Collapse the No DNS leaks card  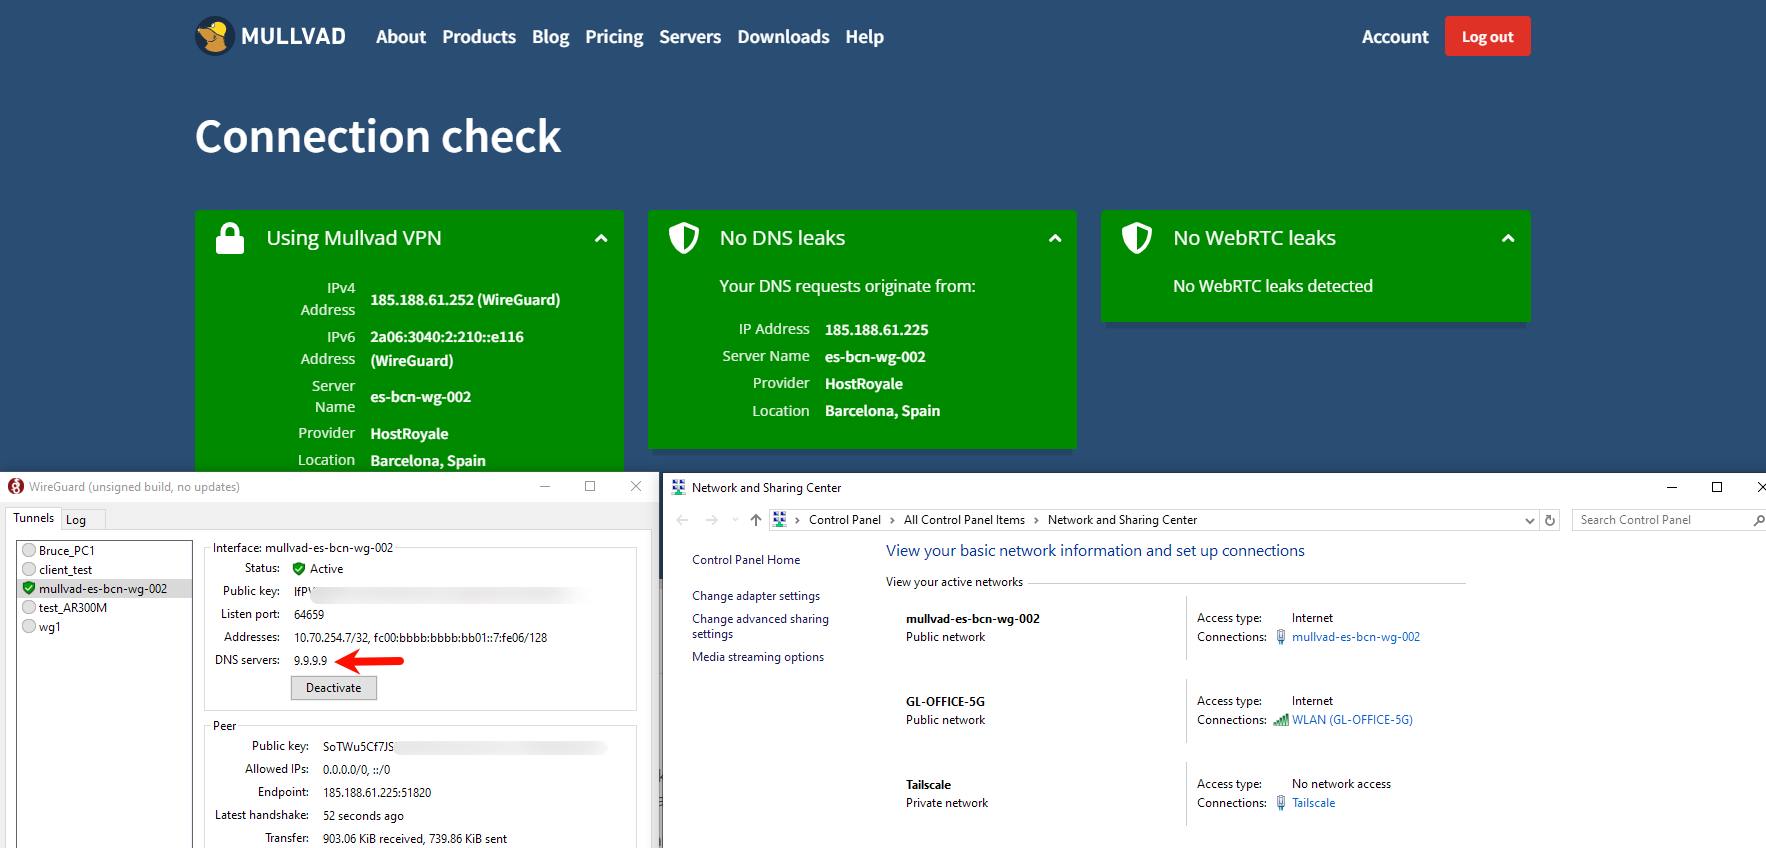point(1055,239)
